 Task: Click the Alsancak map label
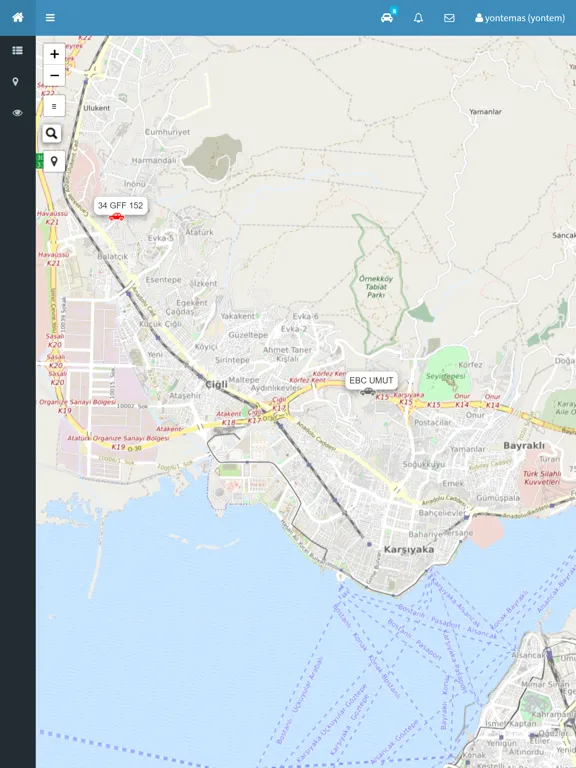click(528, 655)
